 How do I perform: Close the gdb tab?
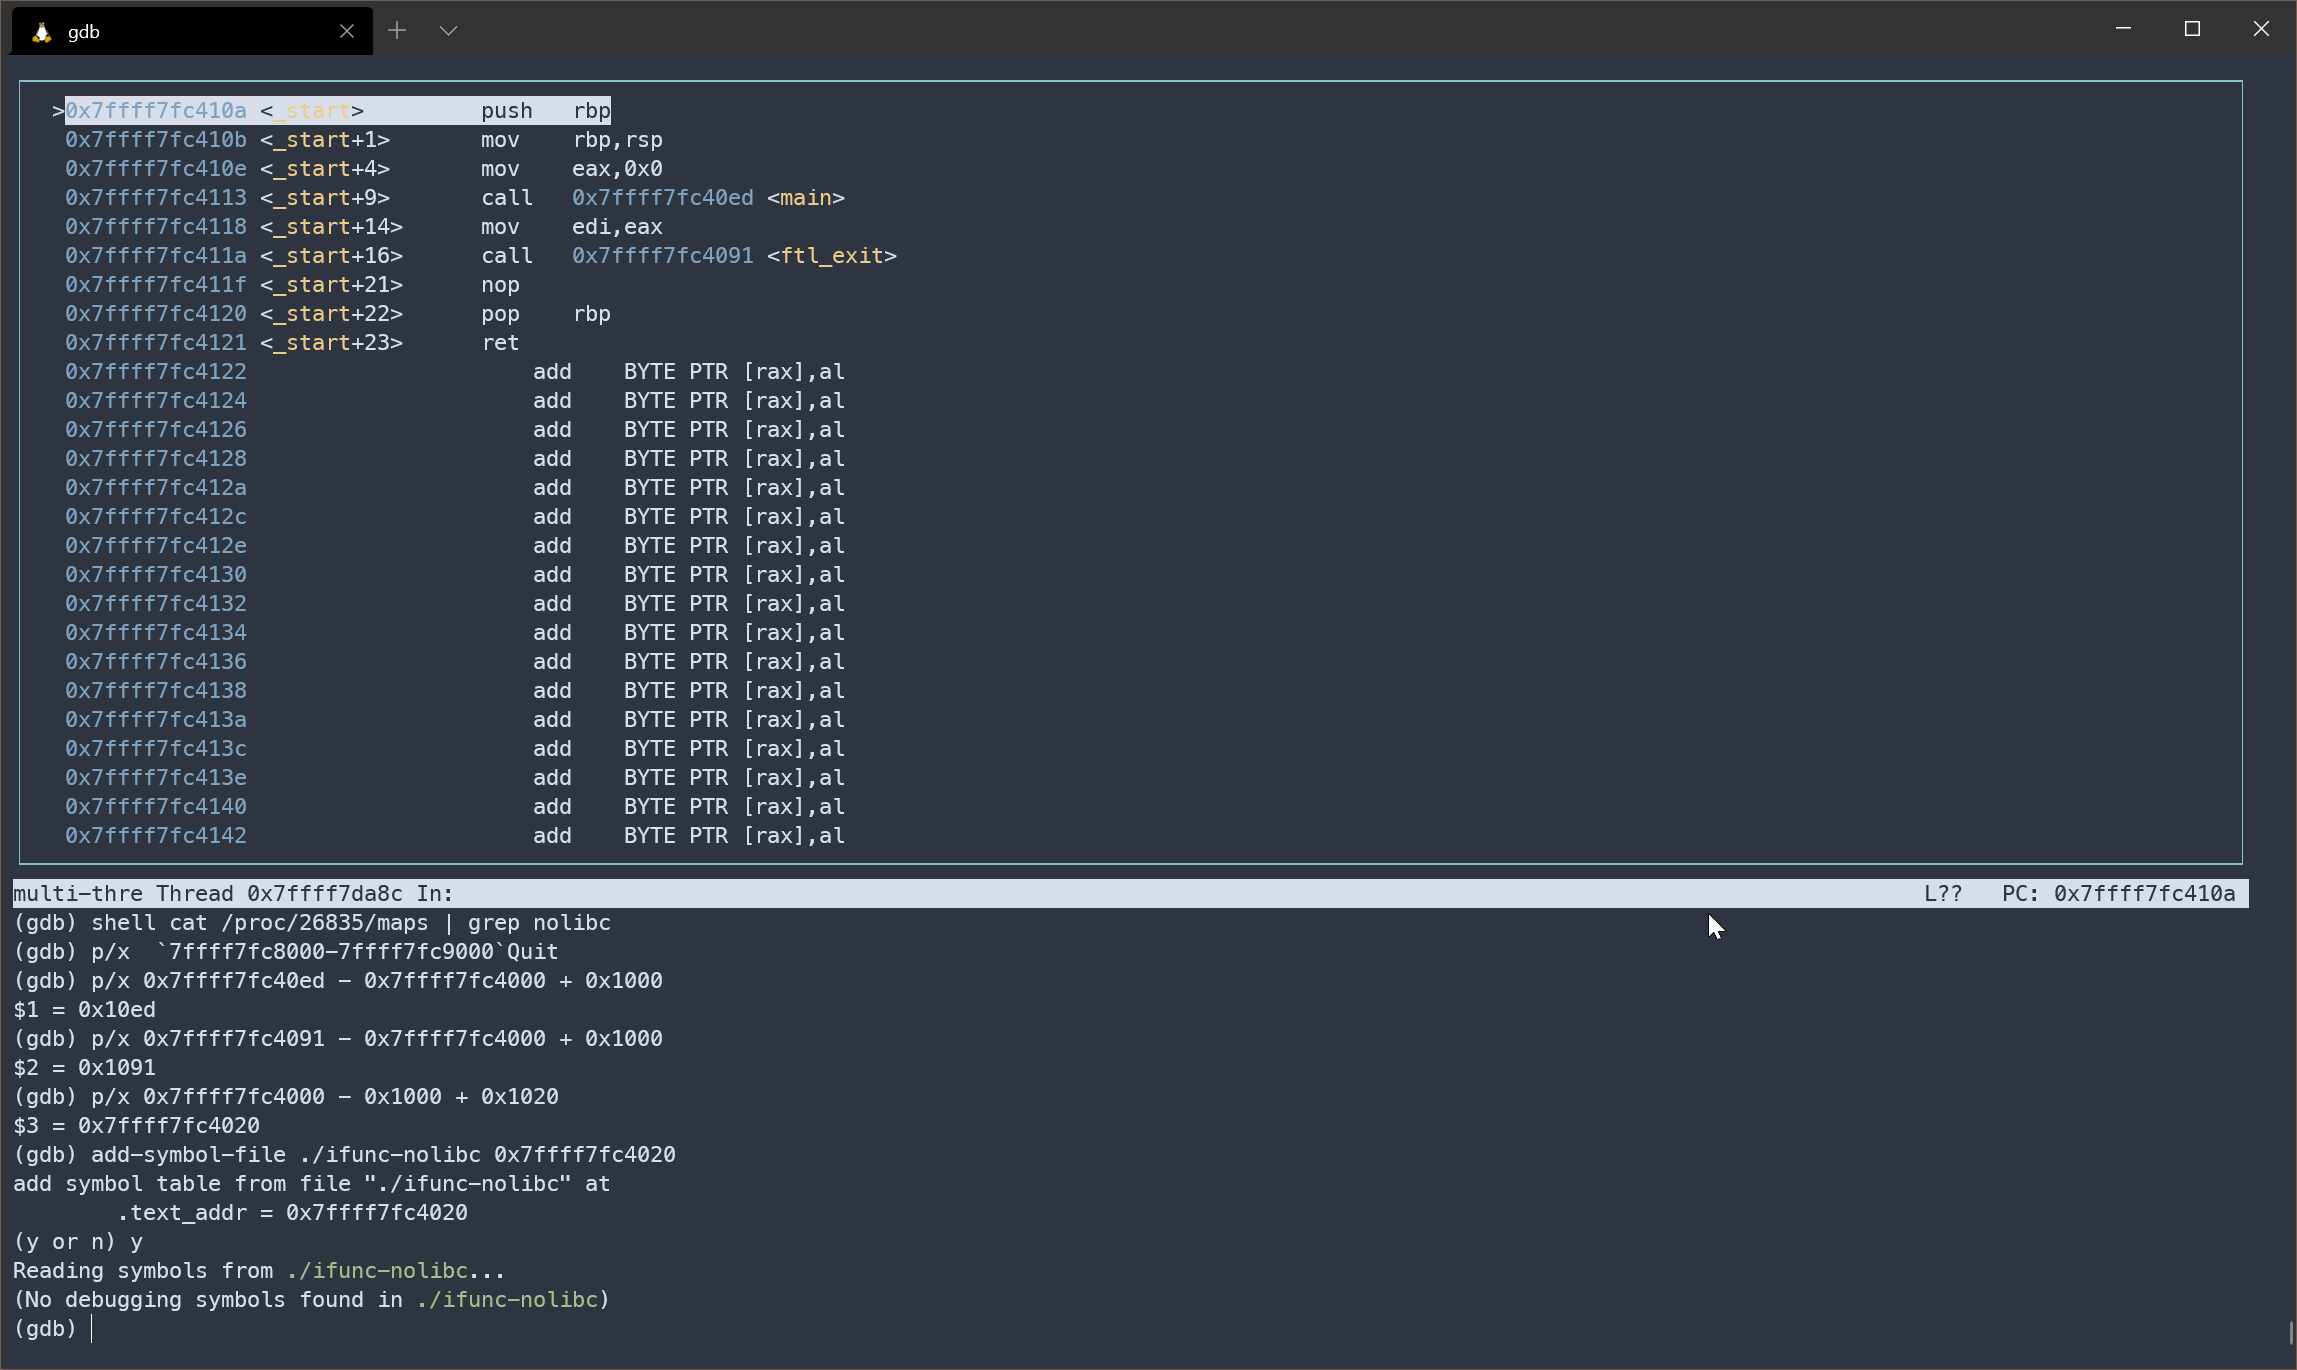[x=347, y=31]
